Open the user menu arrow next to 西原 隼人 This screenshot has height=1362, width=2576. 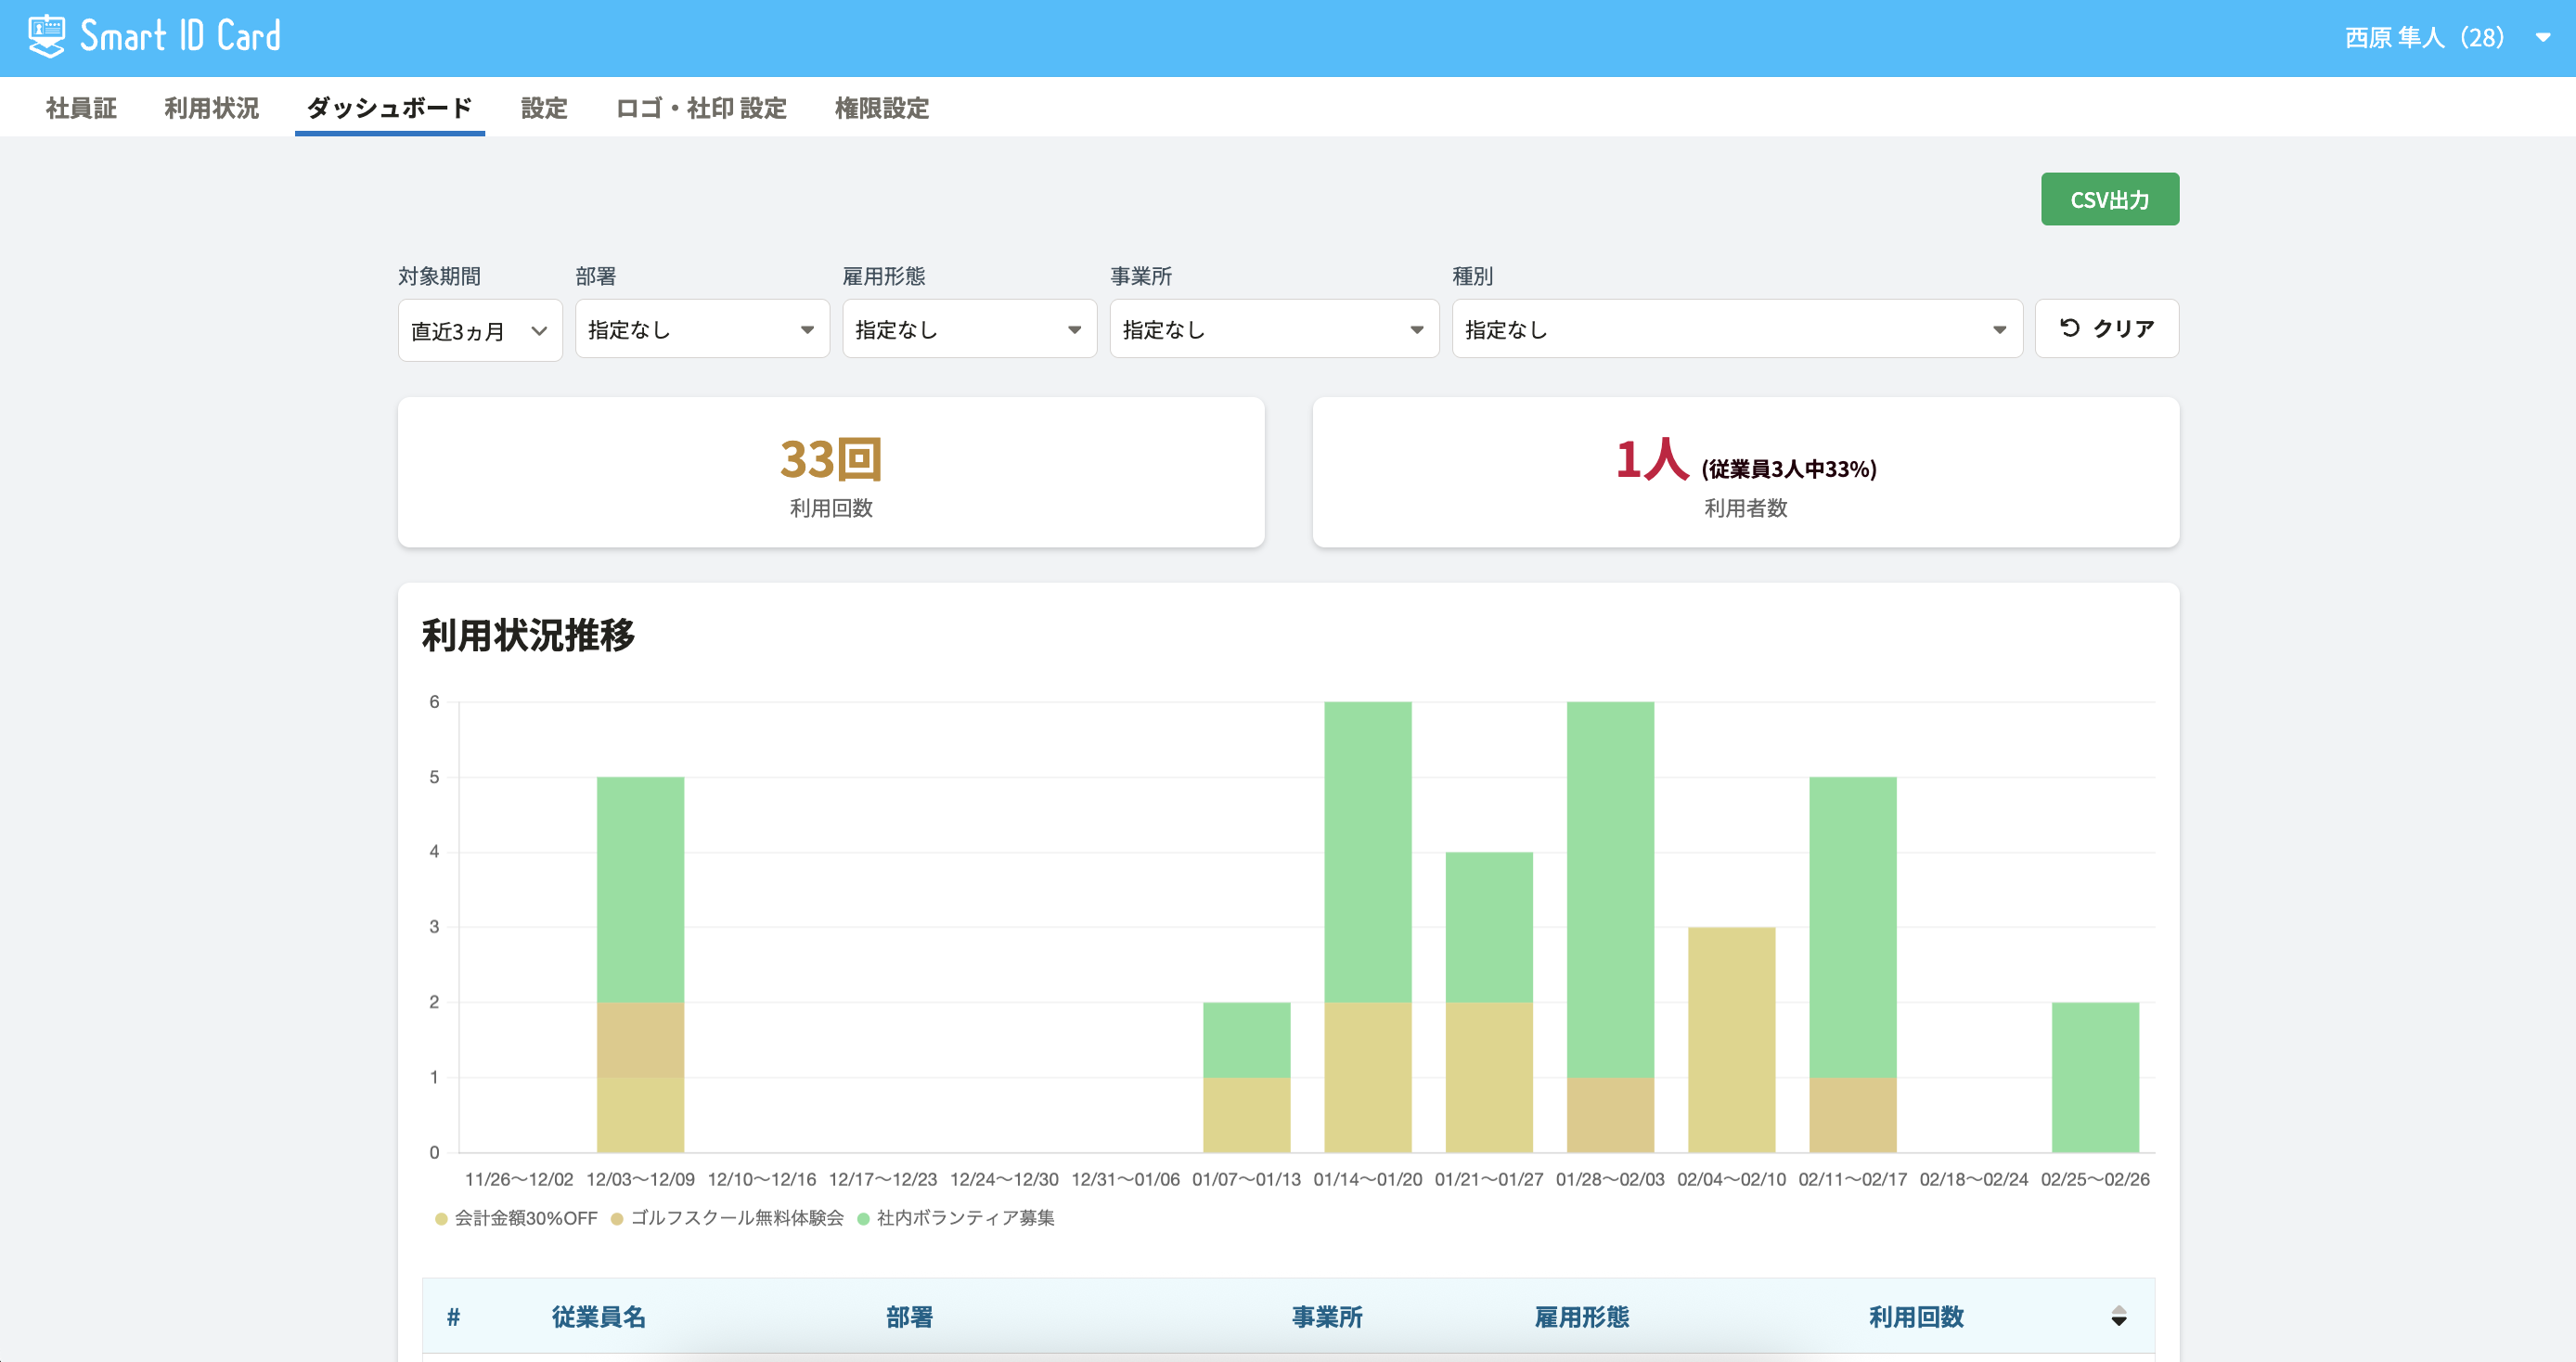coord(2542,38)
